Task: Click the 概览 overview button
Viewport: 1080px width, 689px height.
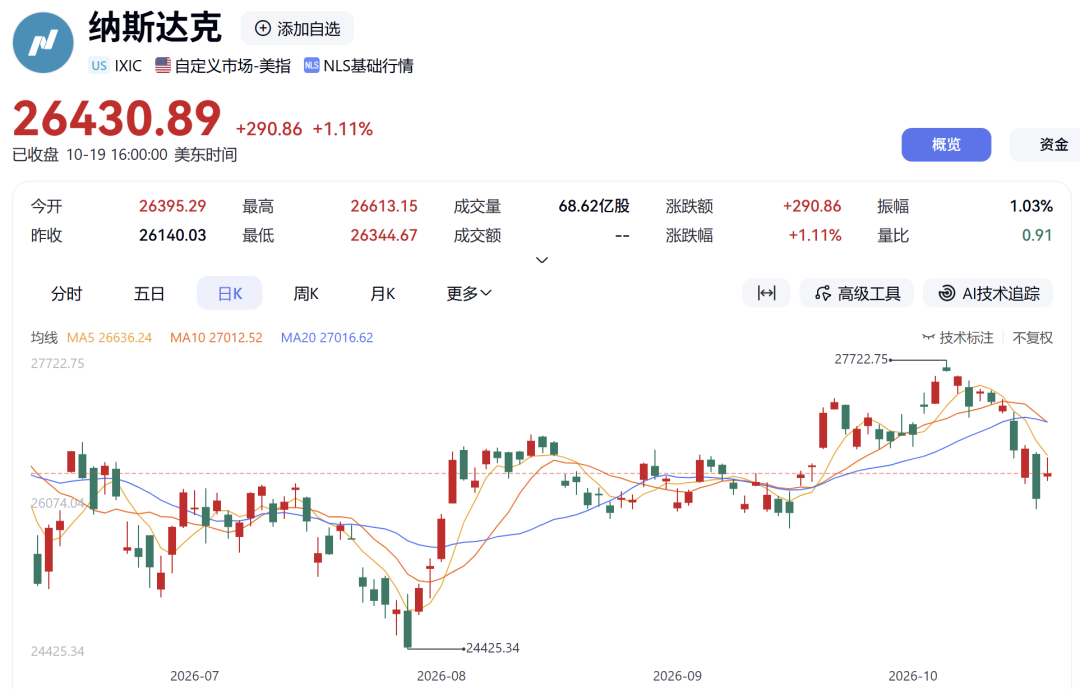Action: click(946, 145)
